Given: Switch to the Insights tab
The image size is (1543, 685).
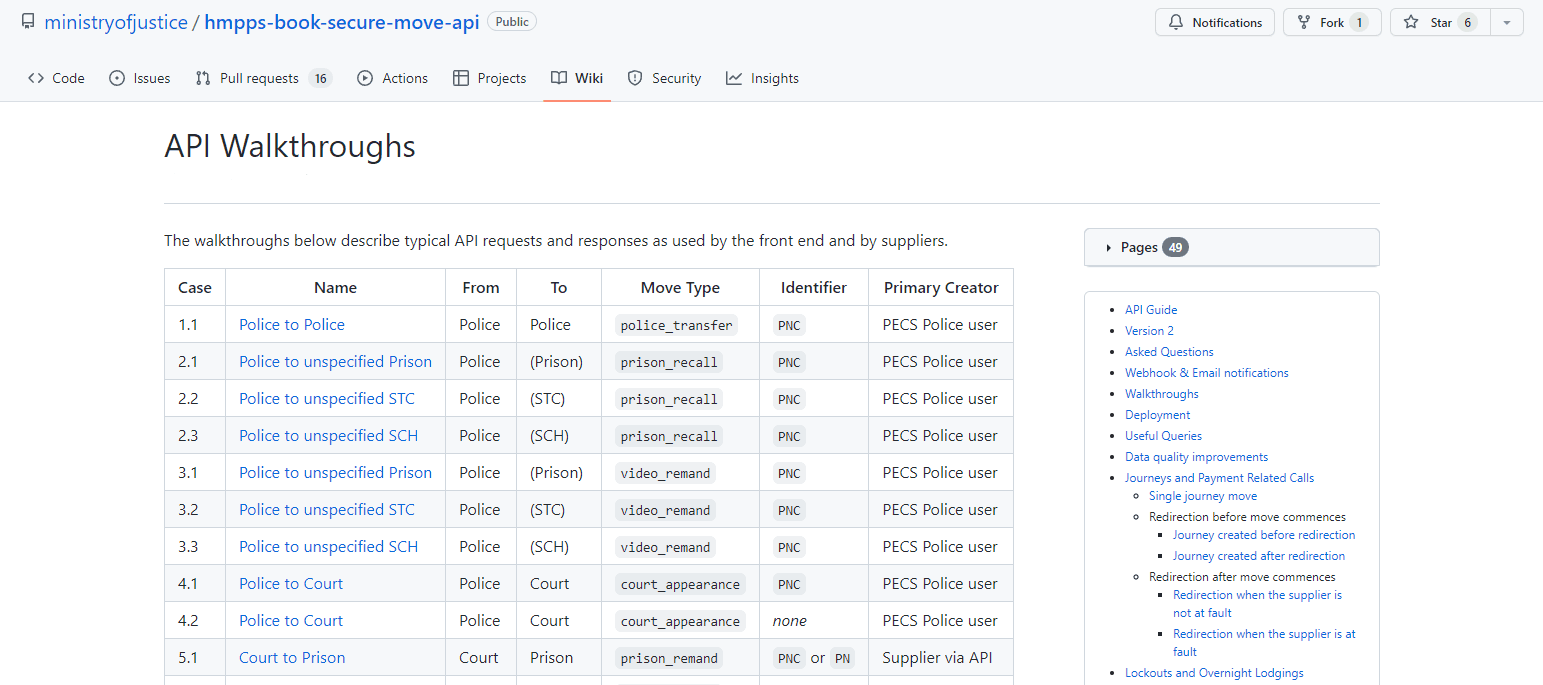Looking at the screenshot, I should [x=762, y=78].
